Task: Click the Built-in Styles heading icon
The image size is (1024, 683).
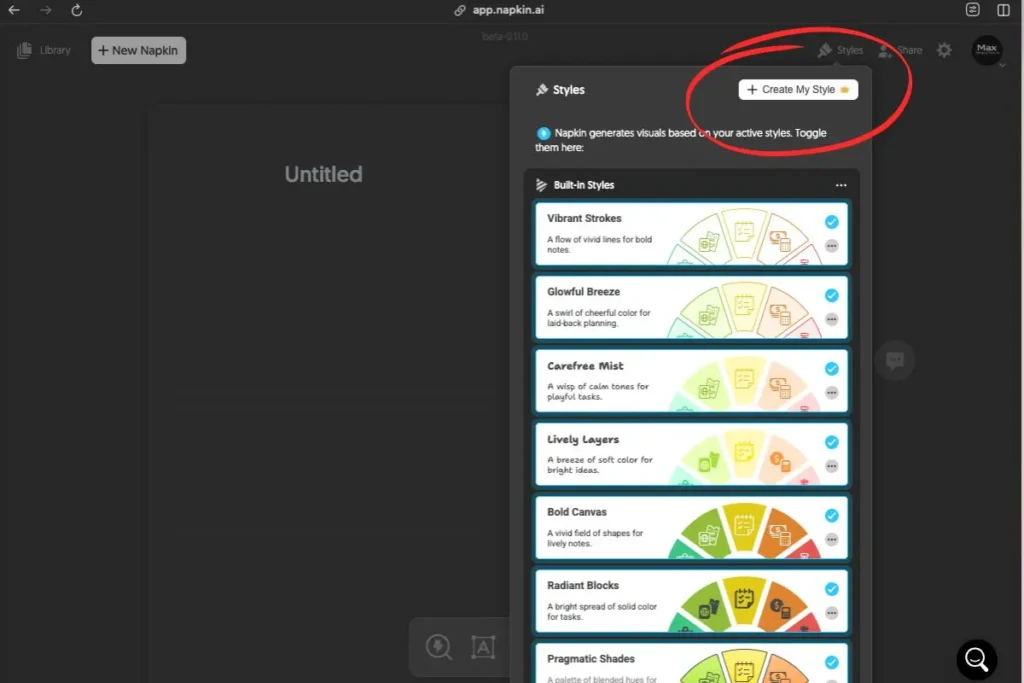Action: [541, 185]
